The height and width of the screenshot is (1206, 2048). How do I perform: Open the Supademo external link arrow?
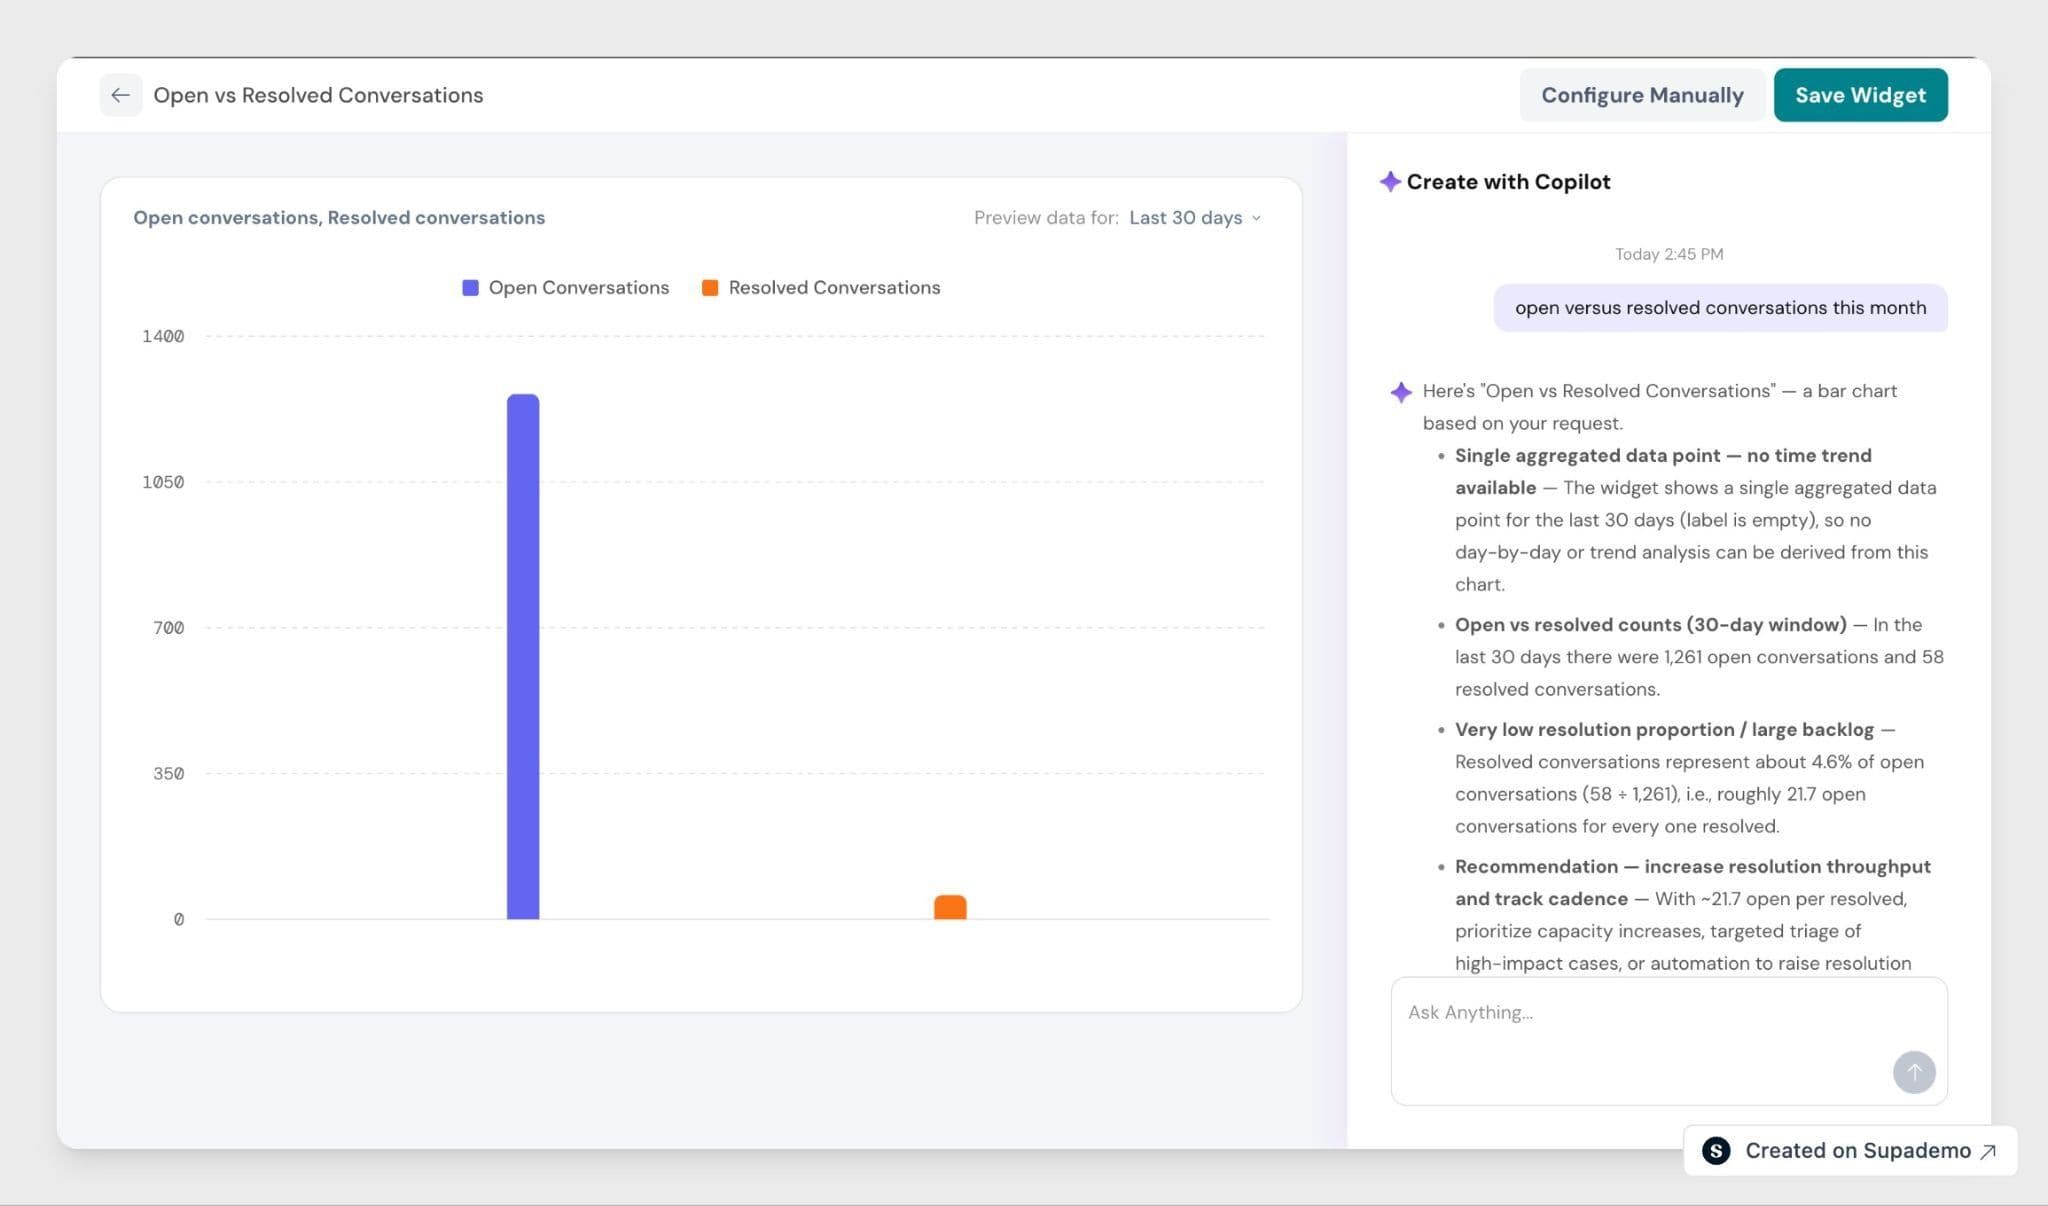click(x=1988, y=1152)
